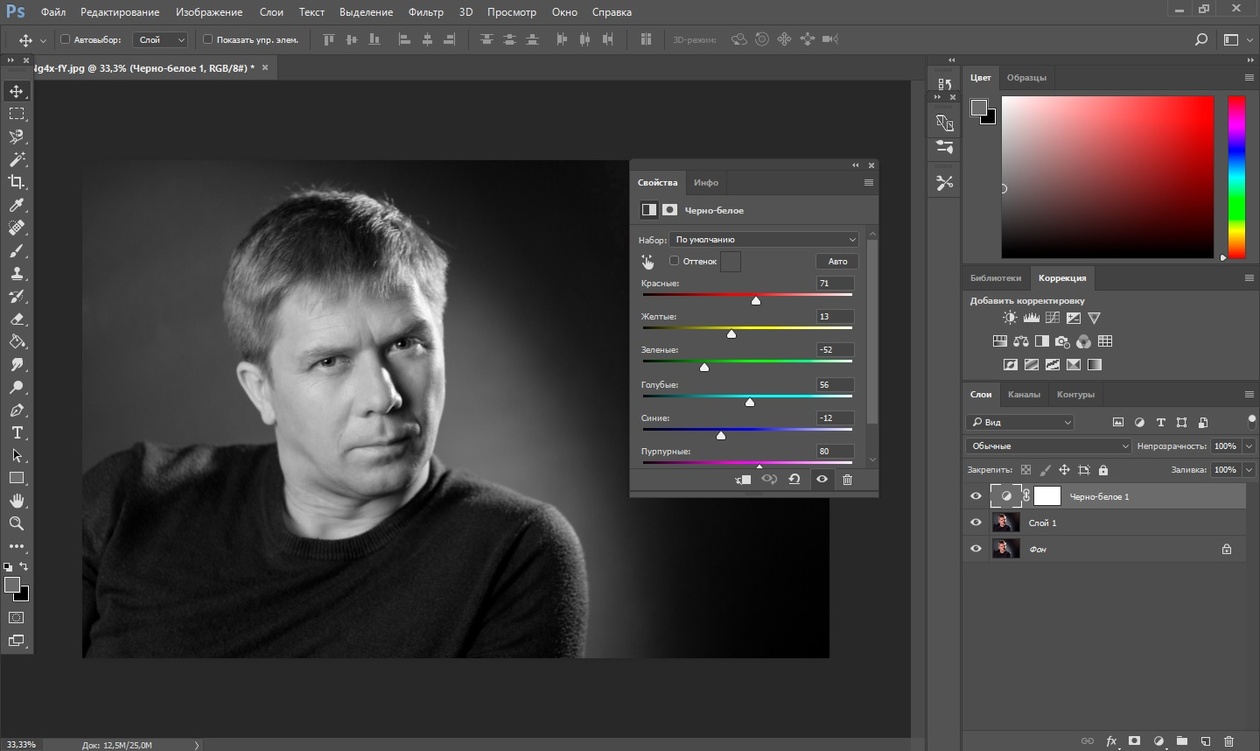The width and height of the screenshot is (1260, 751).
Task: Filter layers by pixel layer type
Action: click(1118, 422)
